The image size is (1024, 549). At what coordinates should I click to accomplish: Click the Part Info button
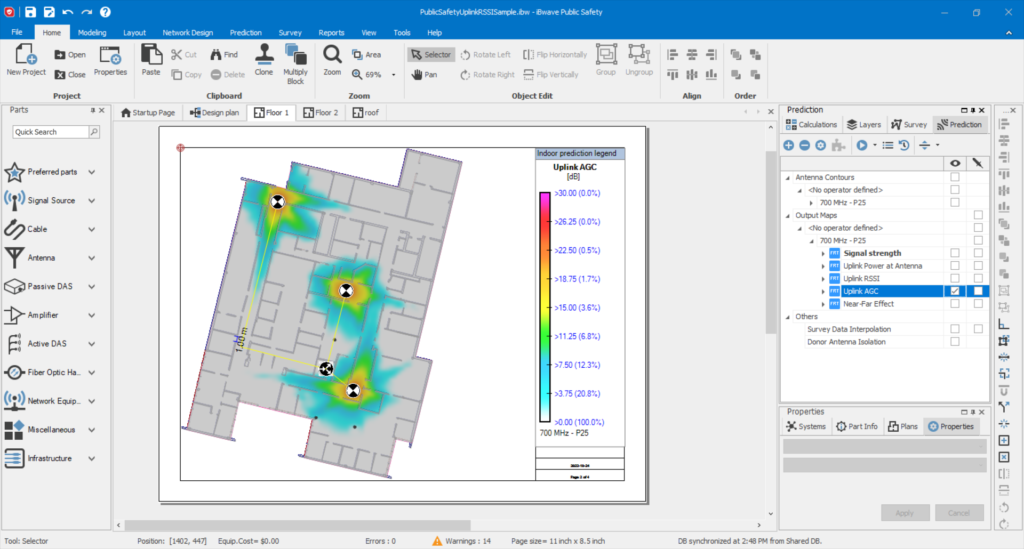(856, 426)
